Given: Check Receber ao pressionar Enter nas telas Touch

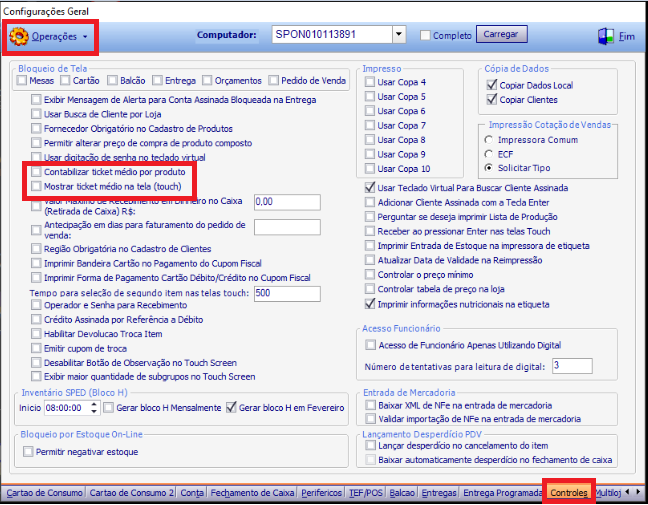Looking at the screenshot, I should point(370,231).
